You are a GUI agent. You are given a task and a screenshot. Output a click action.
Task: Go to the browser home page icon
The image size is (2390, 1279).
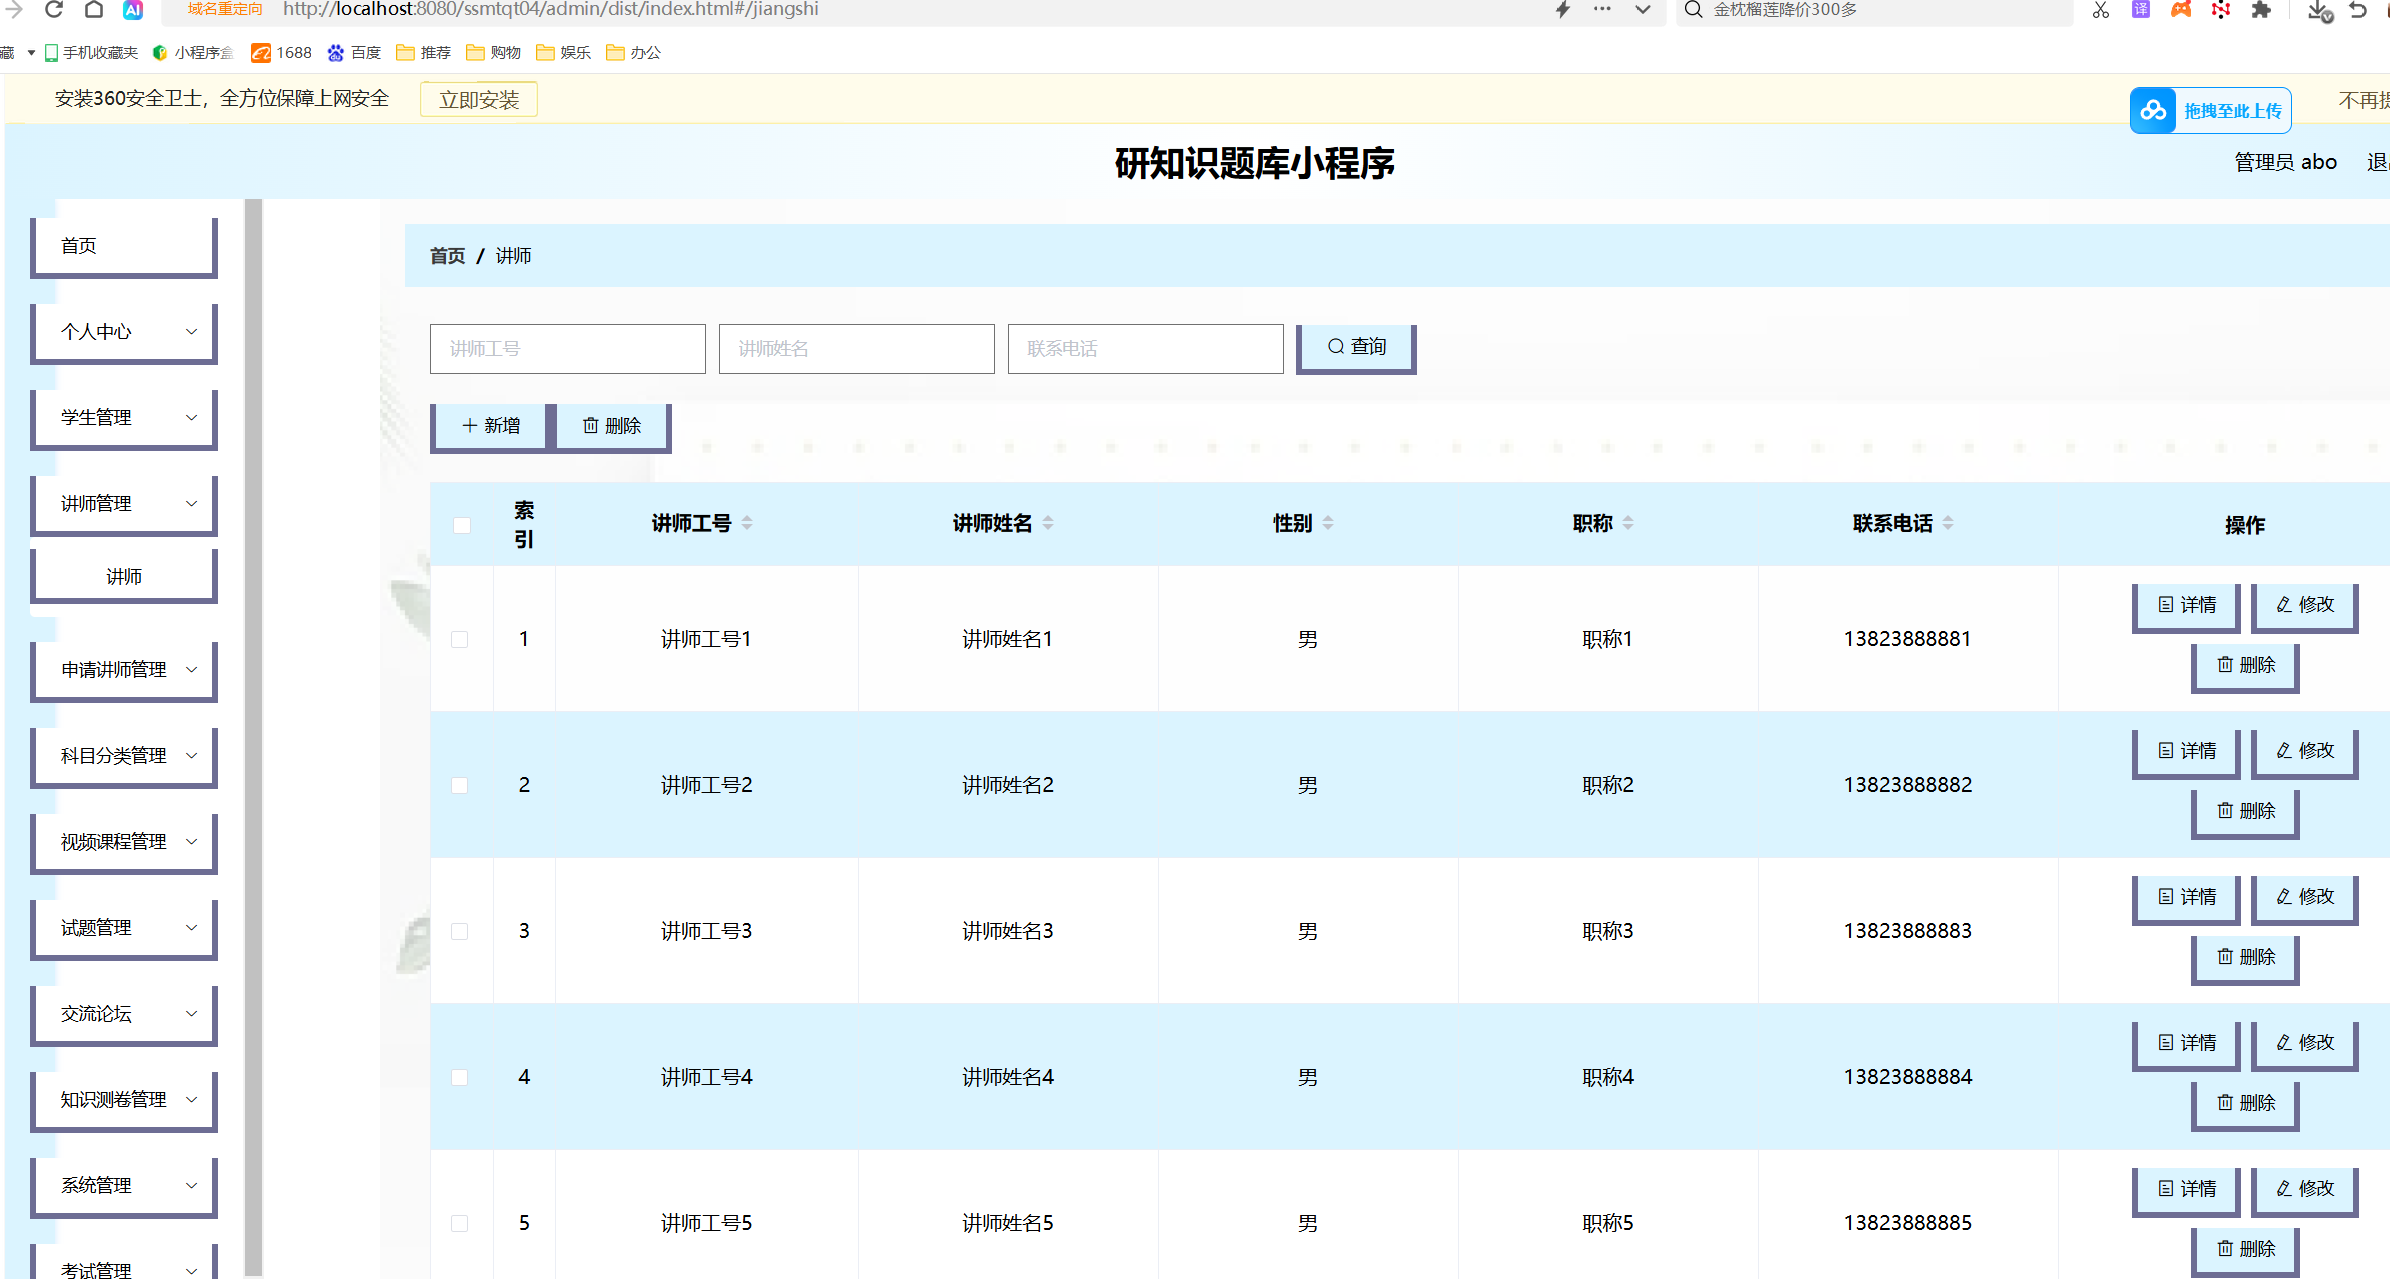[94, 10]
